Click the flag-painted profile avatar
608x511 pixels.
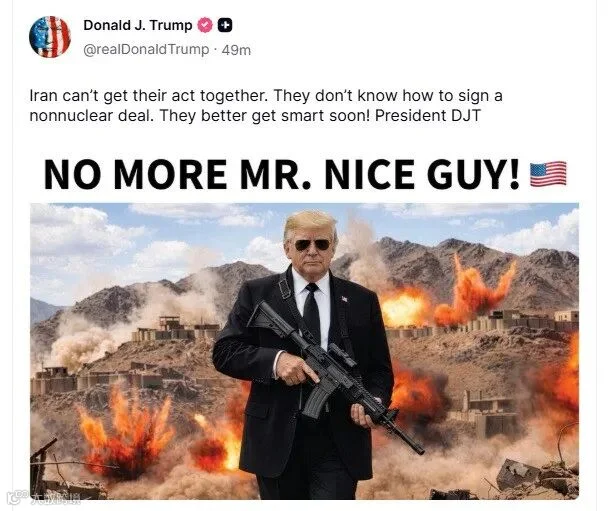[x=50, y=37]
